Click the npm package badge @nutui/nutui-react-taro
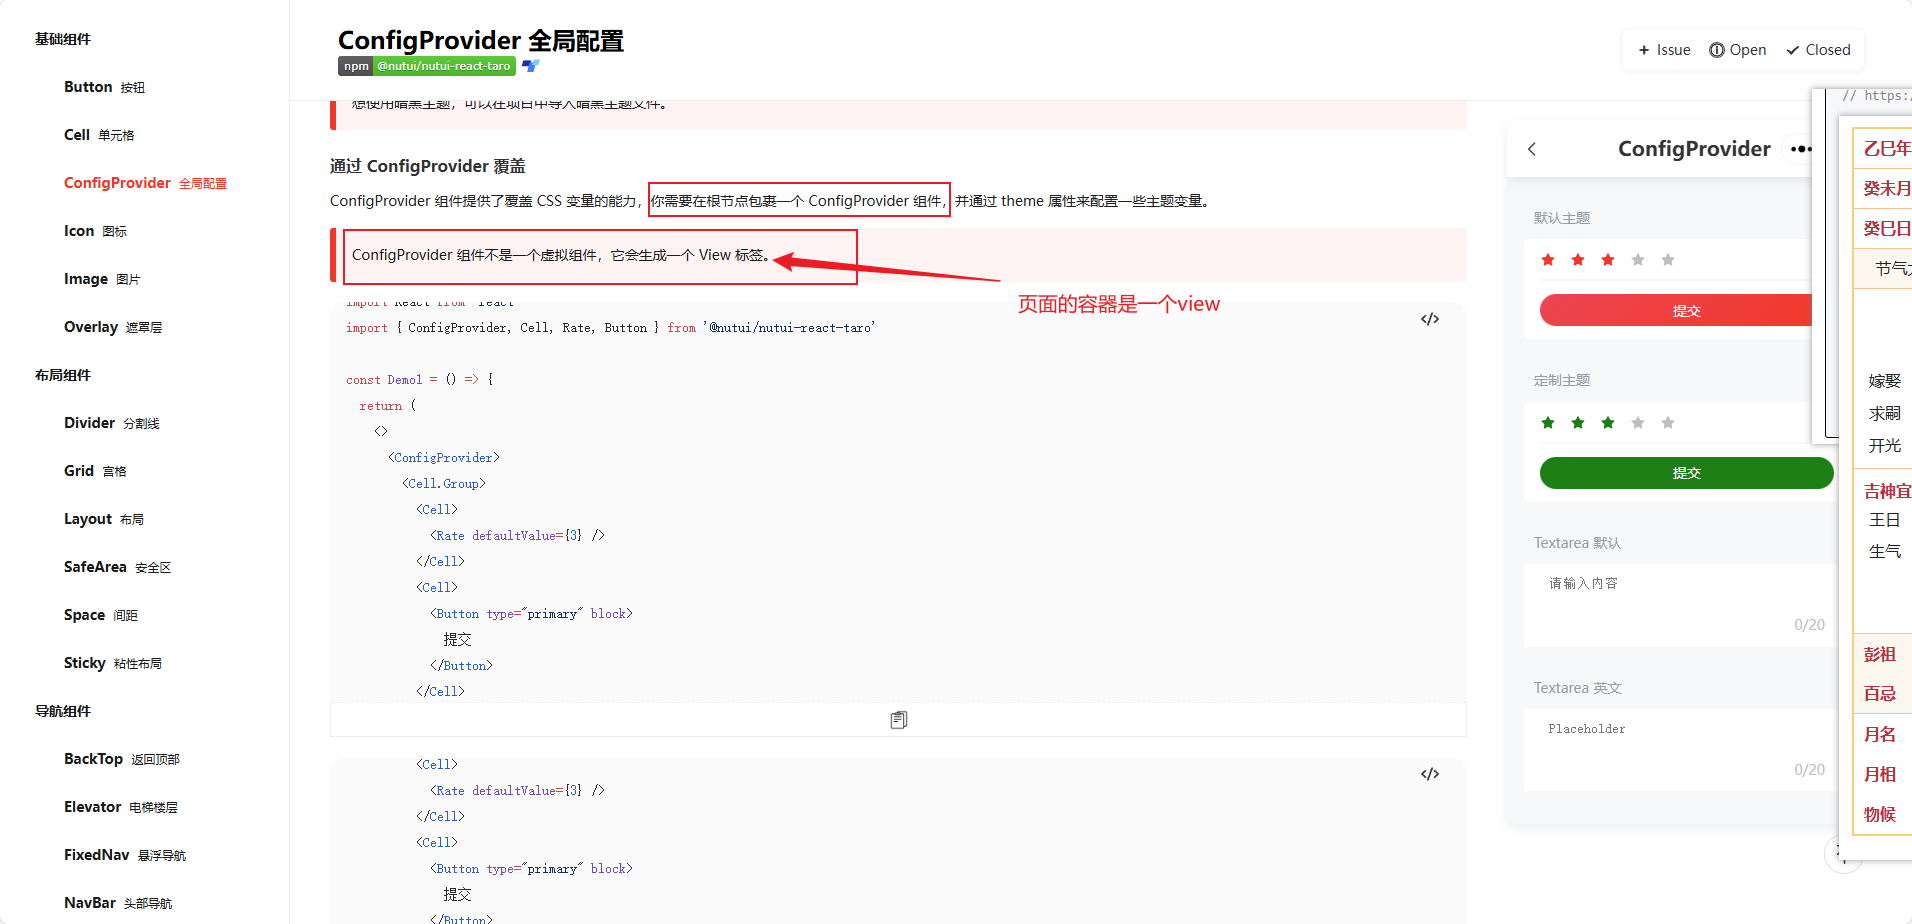 point(427,66)
